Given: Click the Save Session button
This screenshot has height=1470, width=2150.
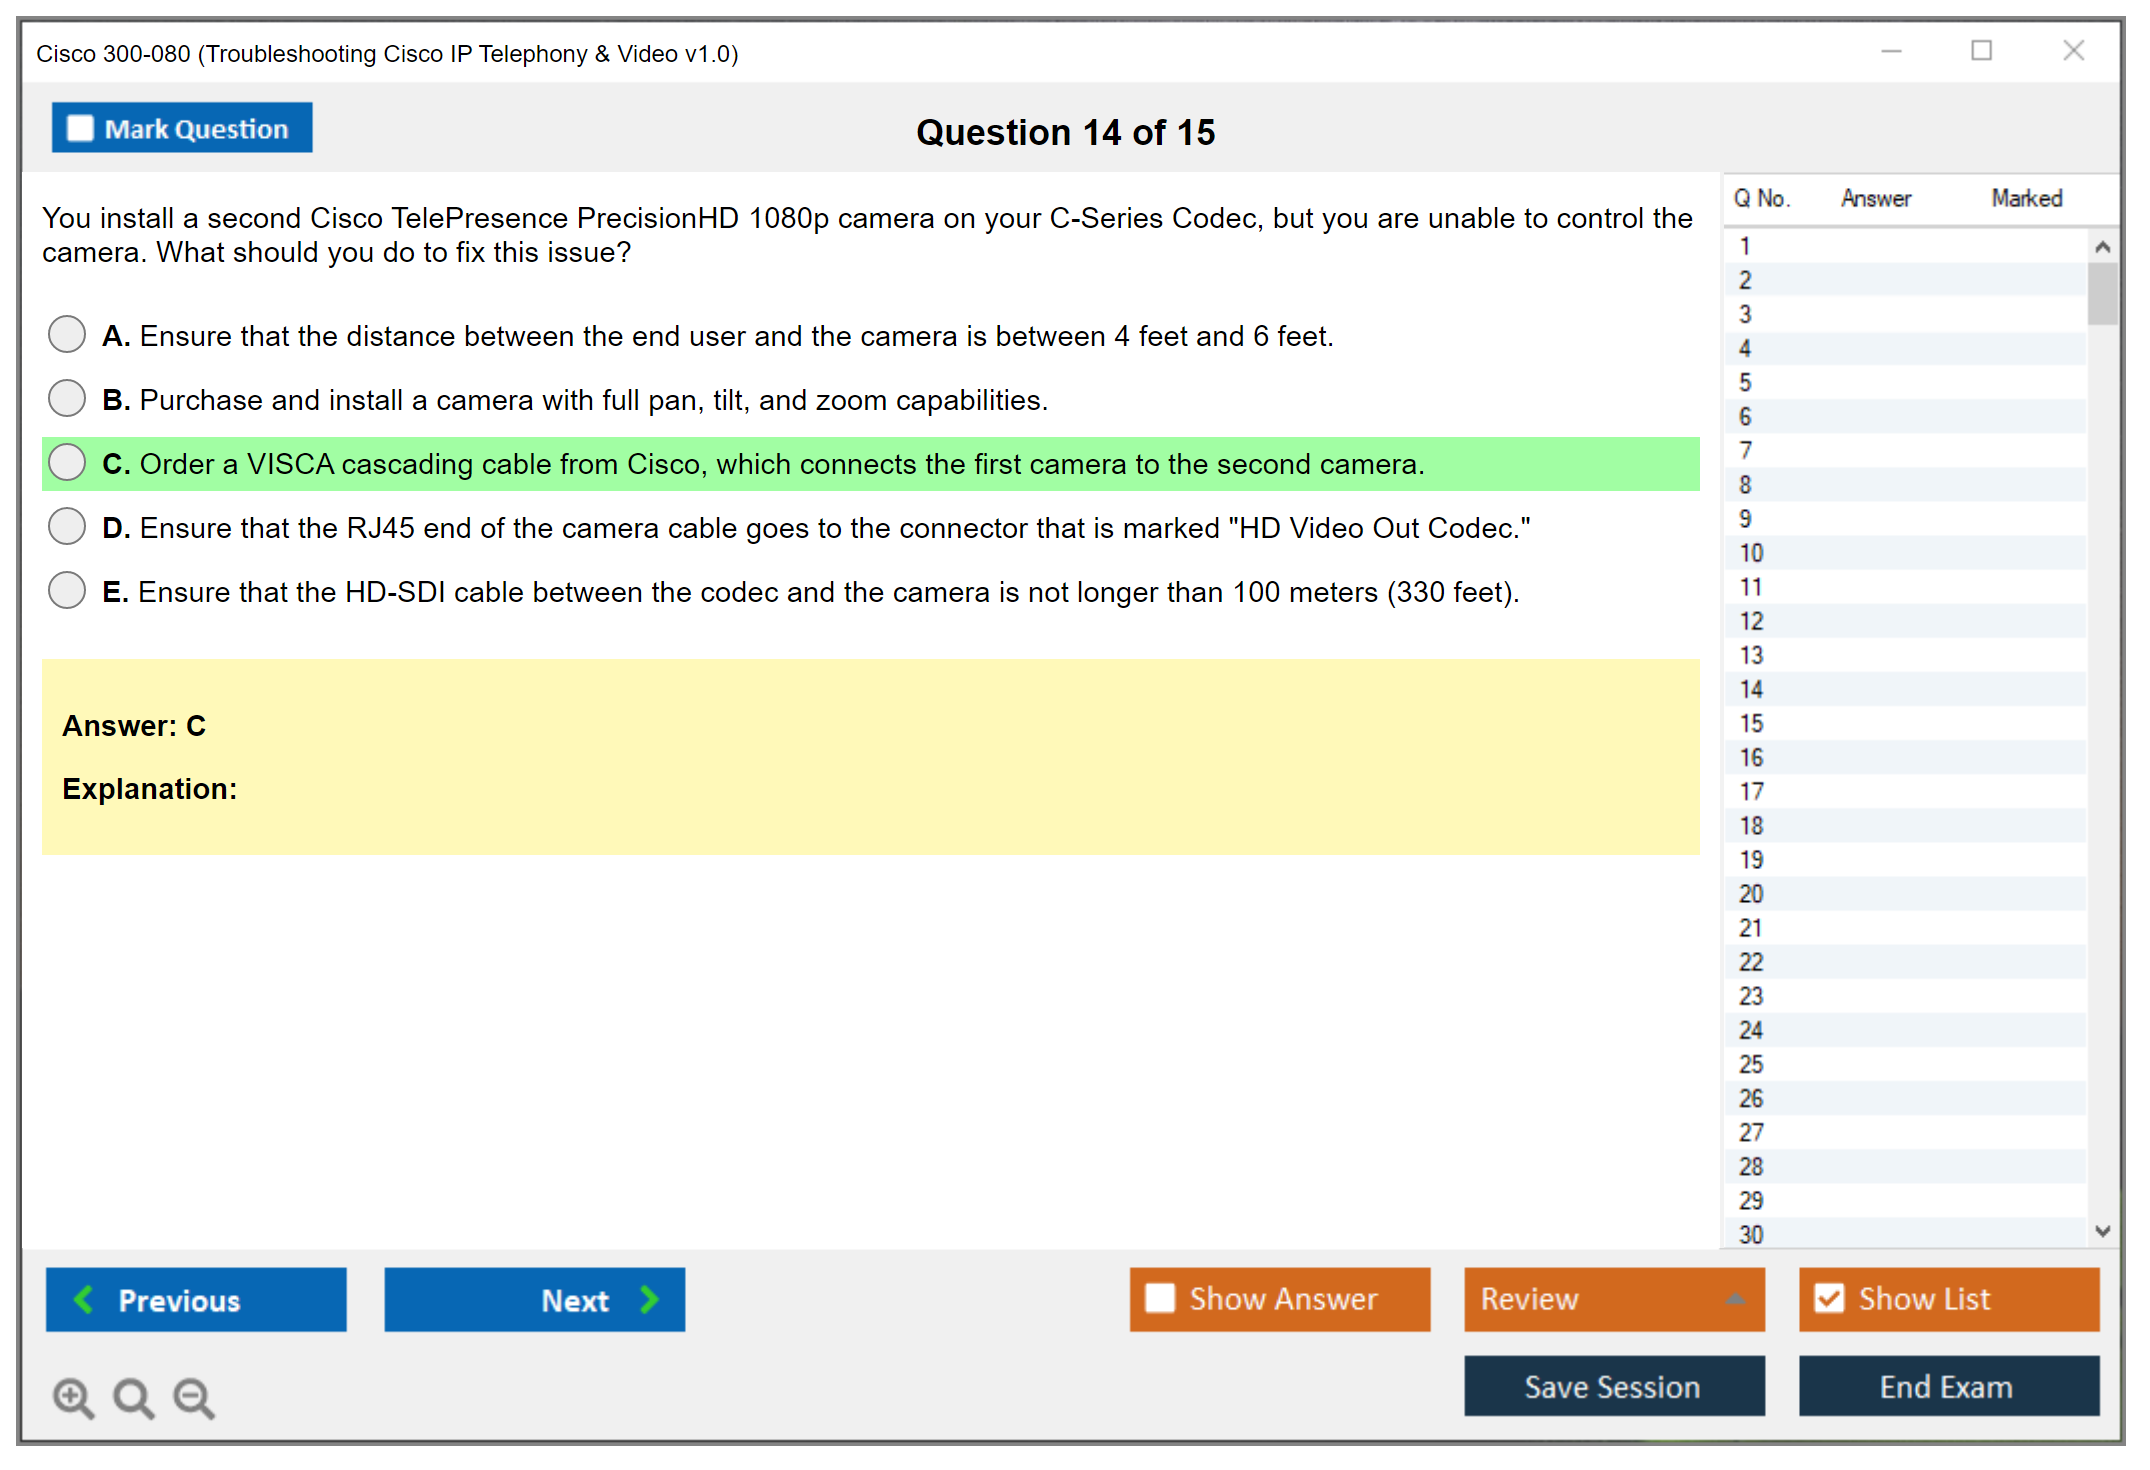Looking at the screenshot, I should tap(1613, 1386).
